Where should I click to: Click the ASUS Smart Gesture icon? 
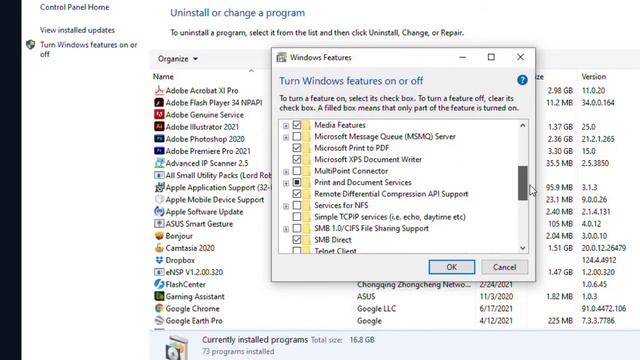click(159, 224)
